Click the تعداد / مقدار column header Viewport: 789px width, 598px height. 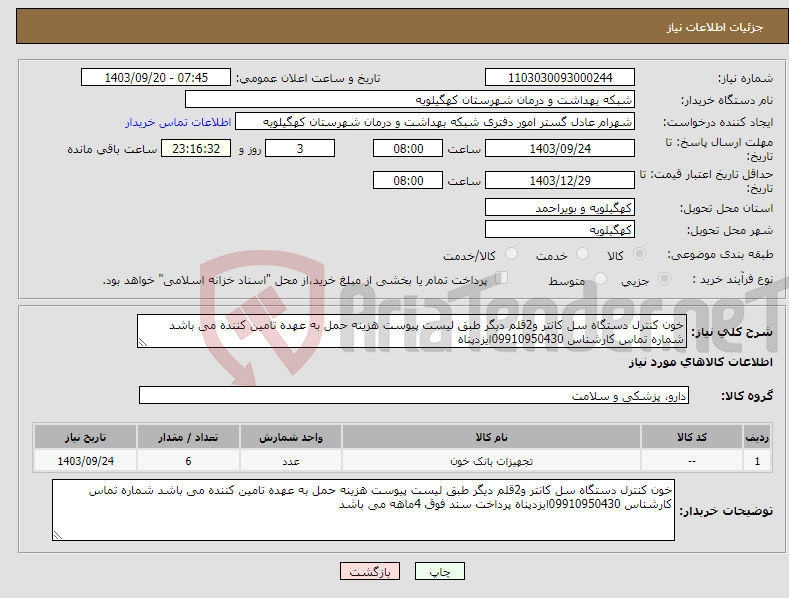[188, 437]
